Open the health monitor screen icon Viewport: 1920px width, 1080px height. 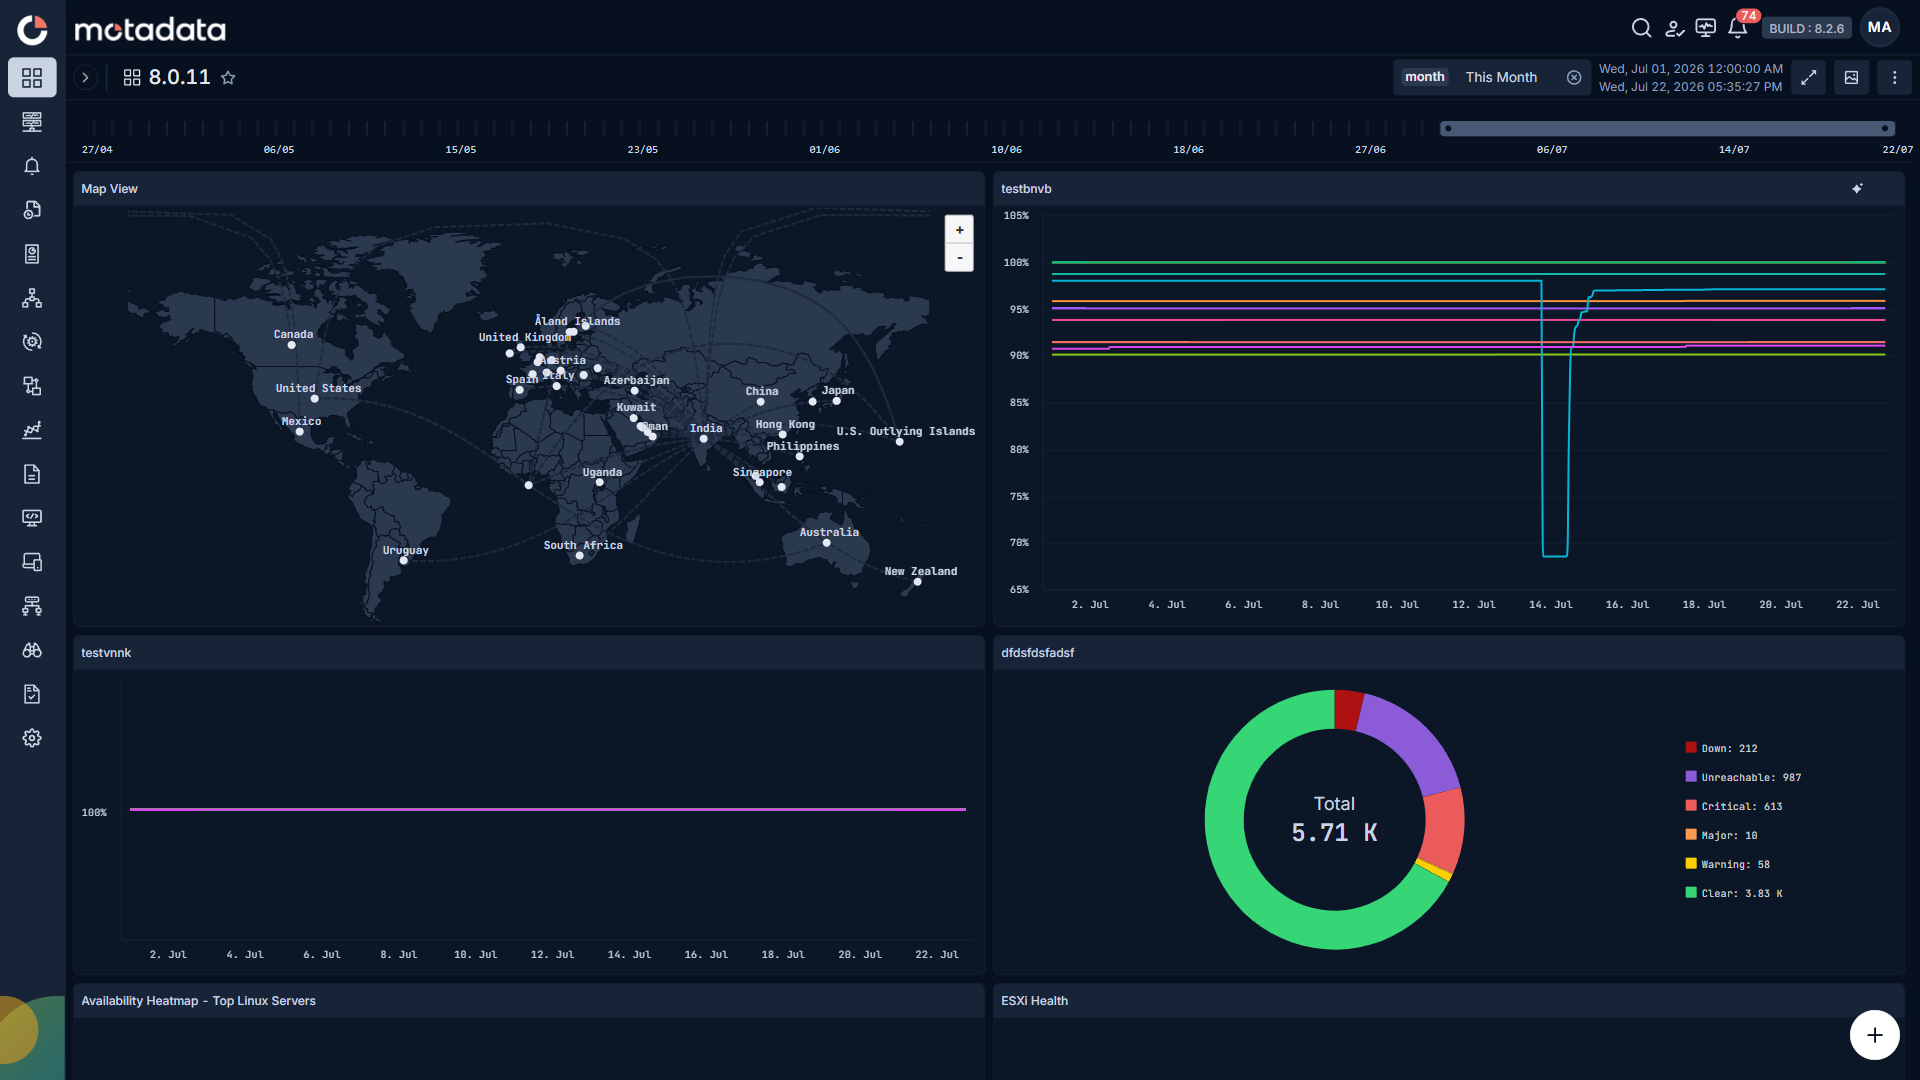pos(1706,28)
